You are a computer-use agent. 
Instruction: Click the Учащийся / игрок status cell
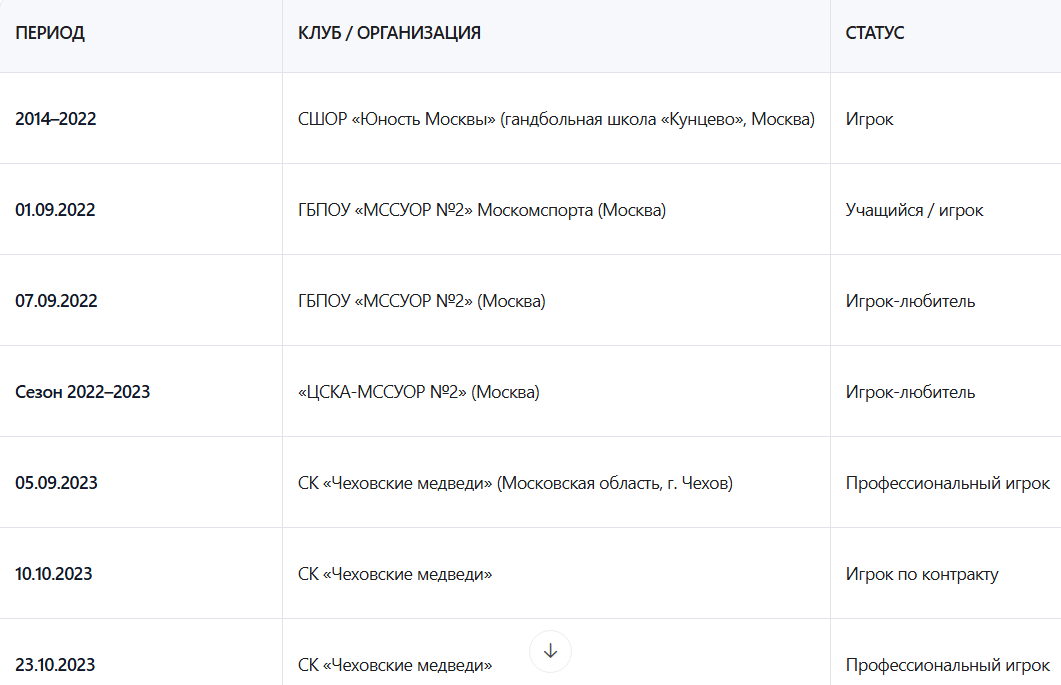click(x=914, y=210)
